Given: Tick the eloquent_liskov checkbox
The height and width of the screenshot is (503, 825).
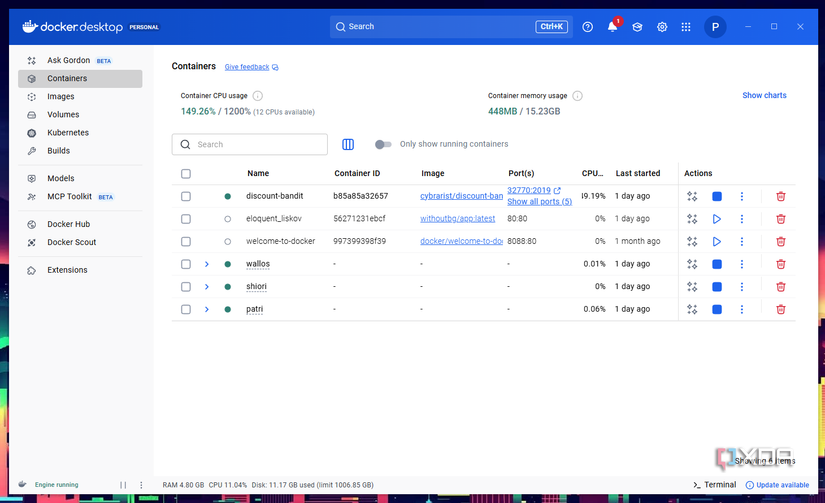Looking at the screenshot, I should [x=186, y=219].
